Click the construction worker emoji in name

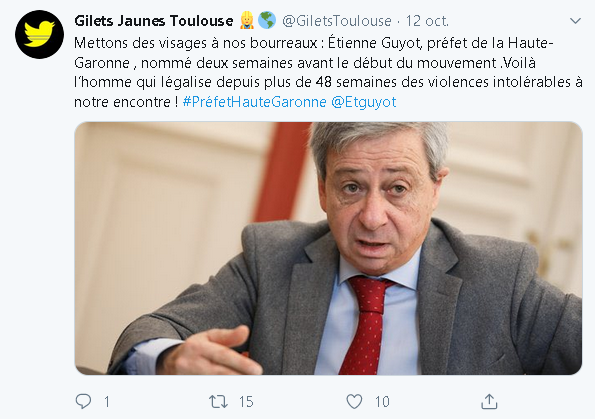tap(247, 20)
